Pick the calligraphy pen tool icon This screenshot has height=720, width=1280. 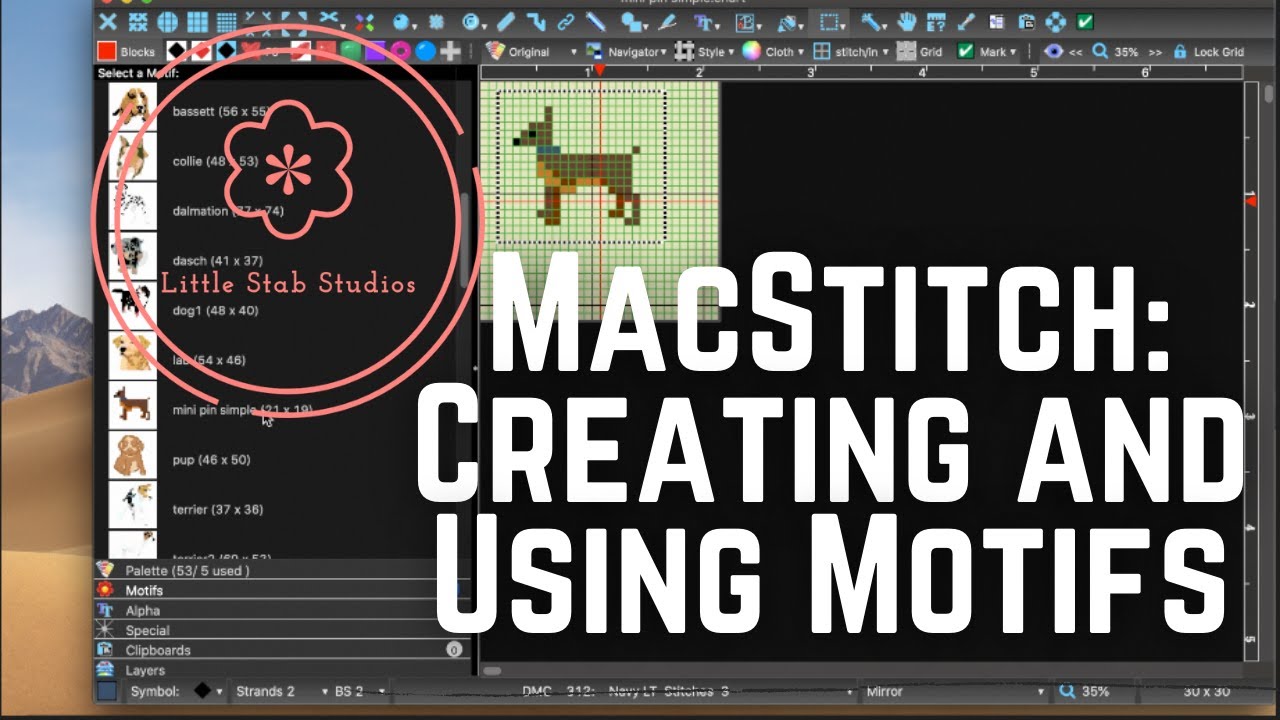[667, 22]
